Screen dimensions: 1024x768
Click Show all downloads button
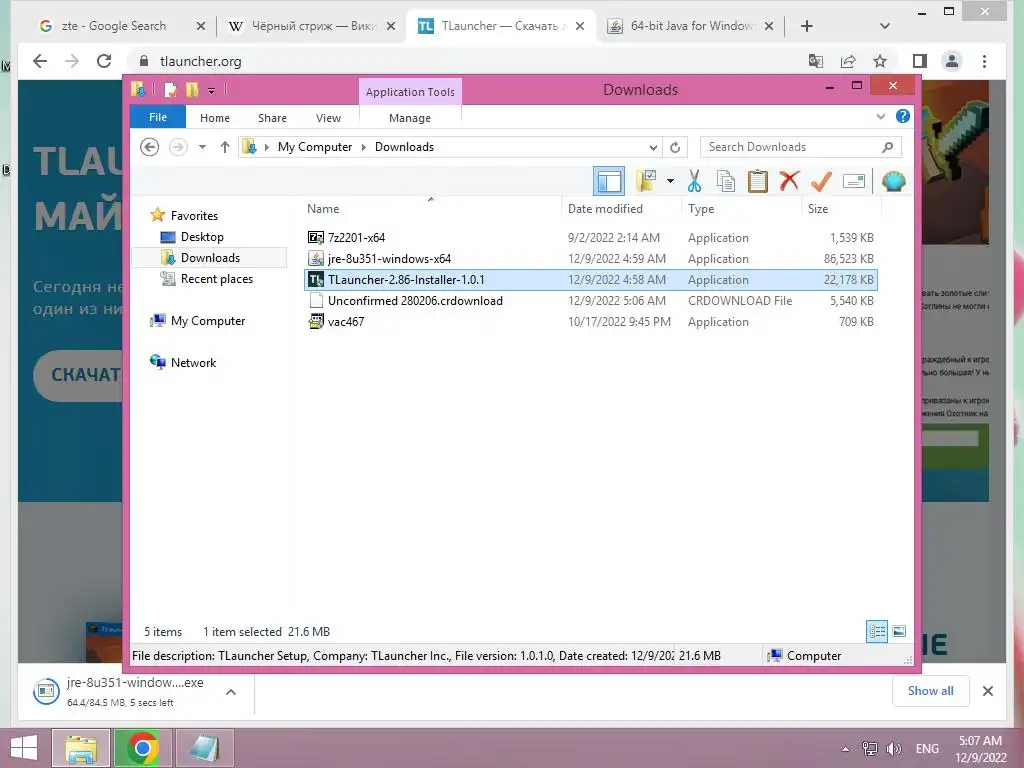click(x=931, y=691)
